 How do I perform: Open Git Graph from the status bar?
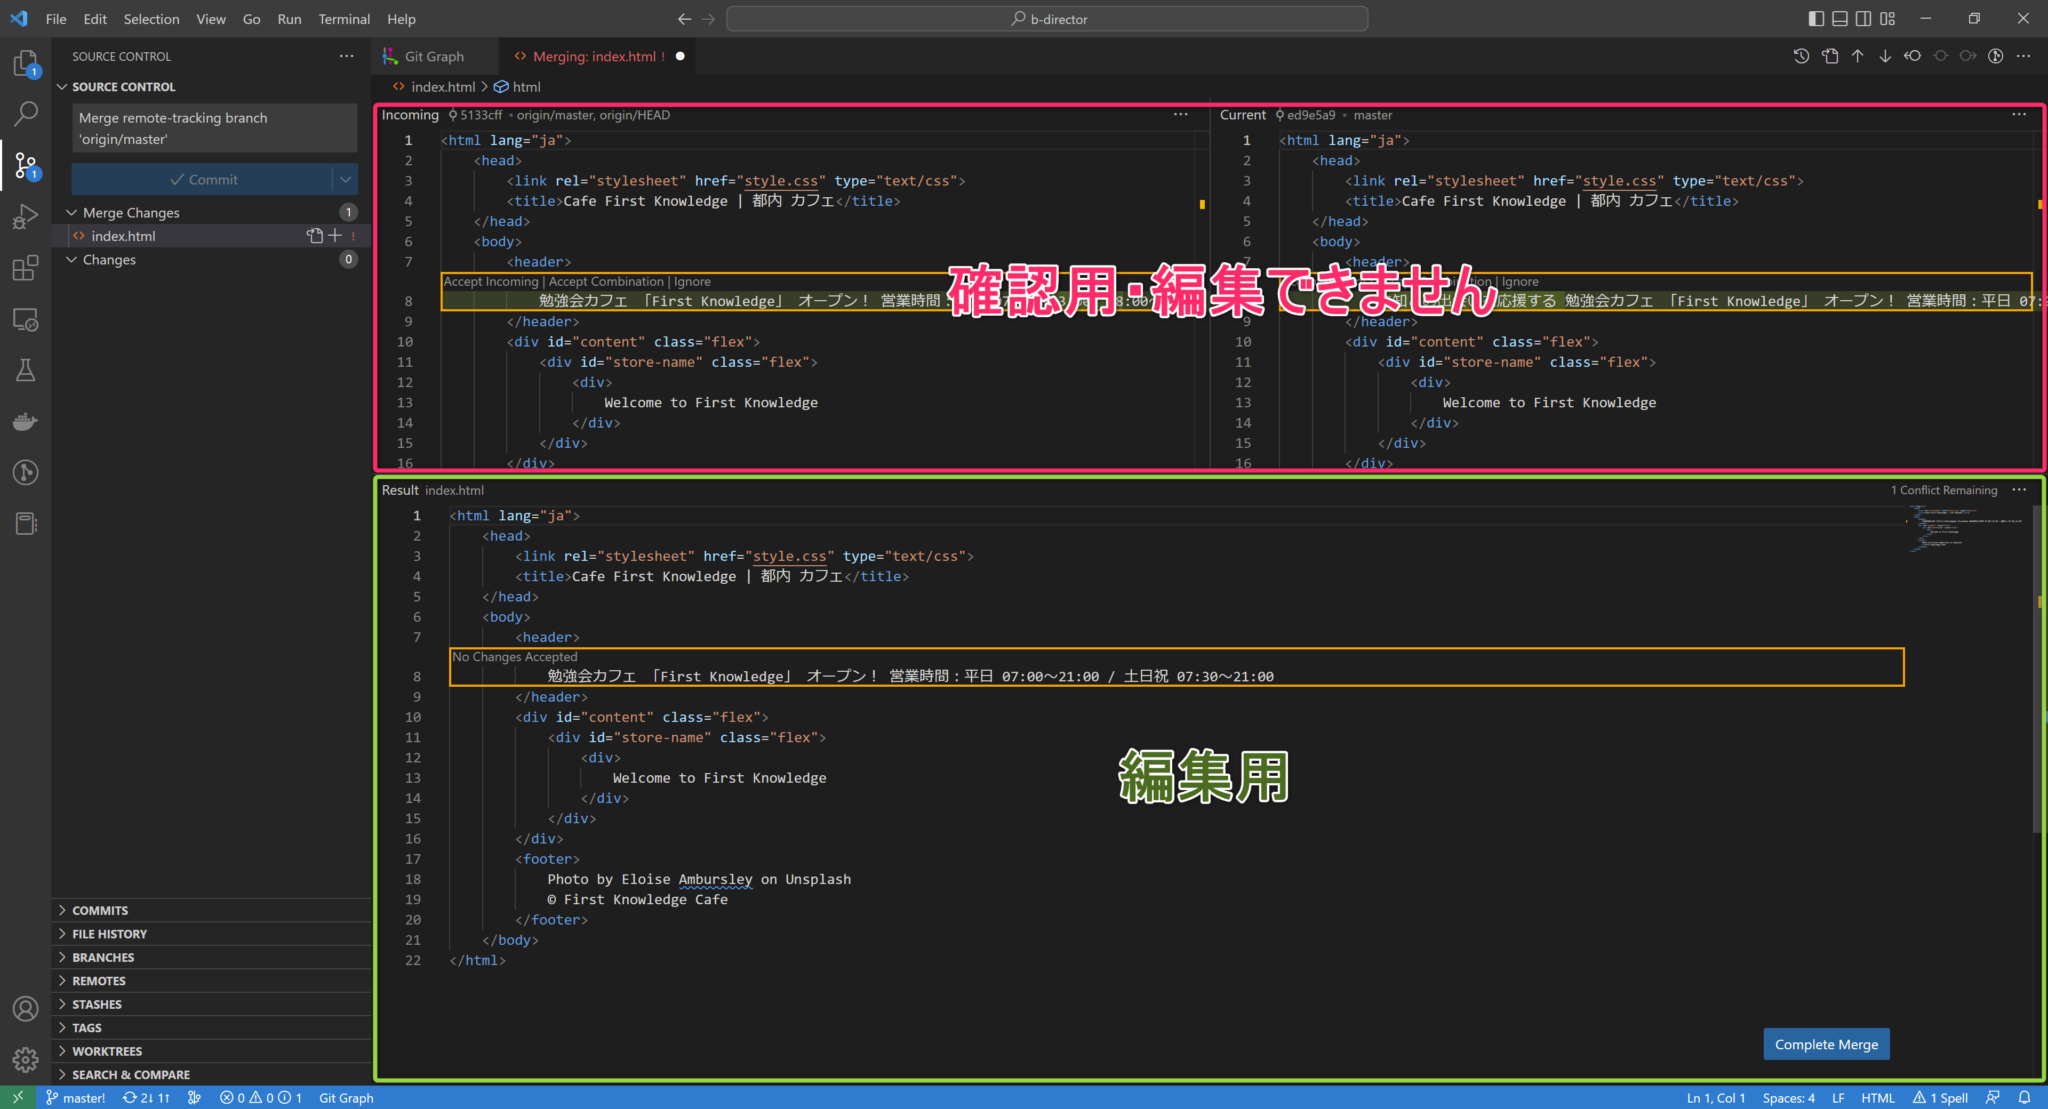pyautogui.click(x=345, y=1097)
